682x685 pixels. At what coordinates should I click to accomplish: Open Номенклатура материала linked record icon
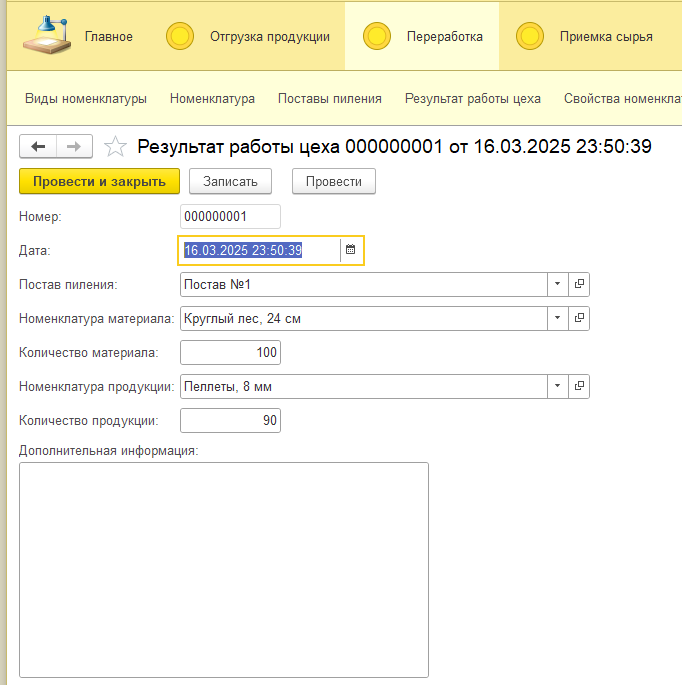pyautogui.click(x=579, y=318)
